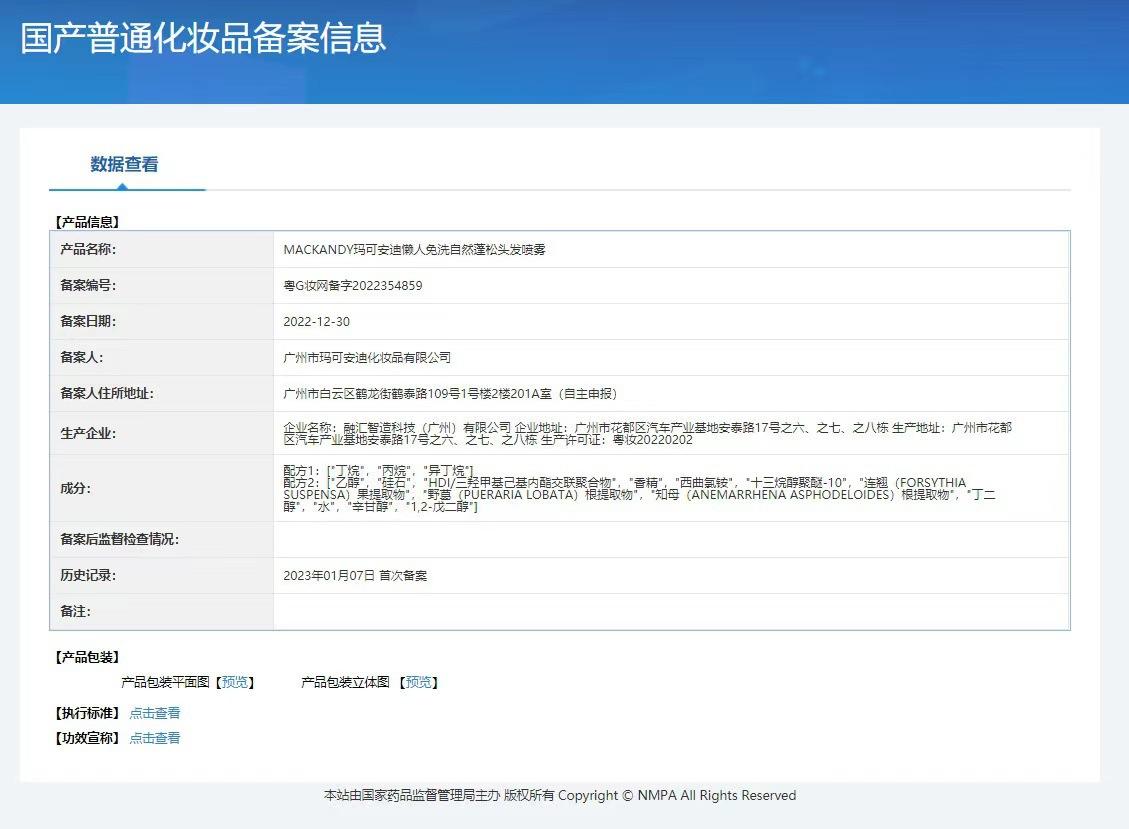Viewport: 1129px width, 829px height.
Task: Click the 备案日期 row label
Action: [88, 321]
